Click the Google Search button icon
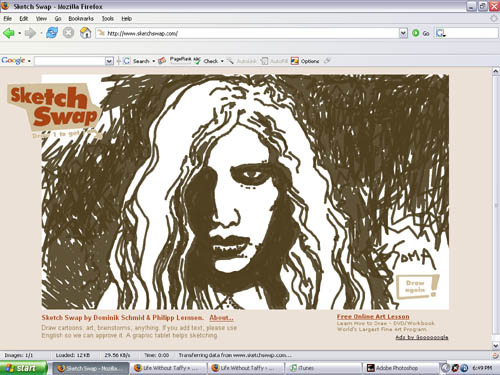Screen dimensions: 500x375 (x=126, y=61)
